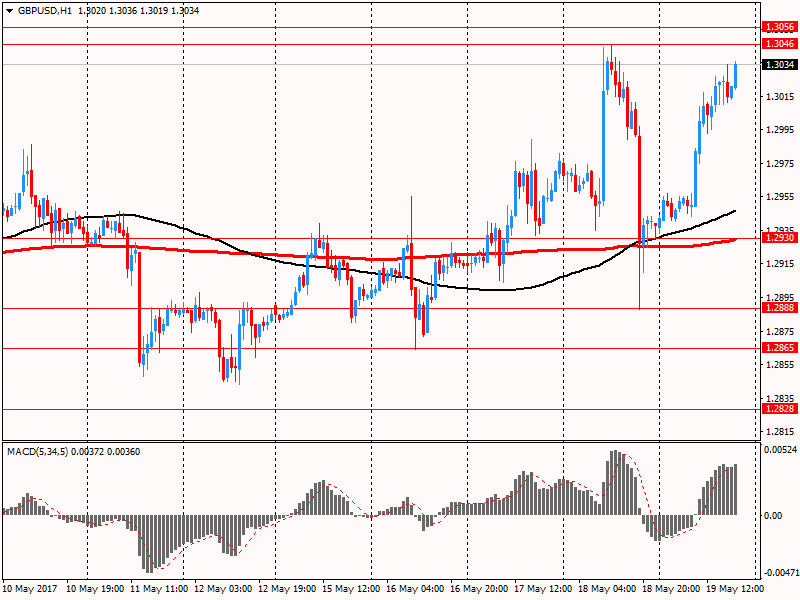Click the 1.2915 price axis value
Image resolution: width=800 pixels, height=600 pixels.
pyautogui.click(x=781, y=264)
